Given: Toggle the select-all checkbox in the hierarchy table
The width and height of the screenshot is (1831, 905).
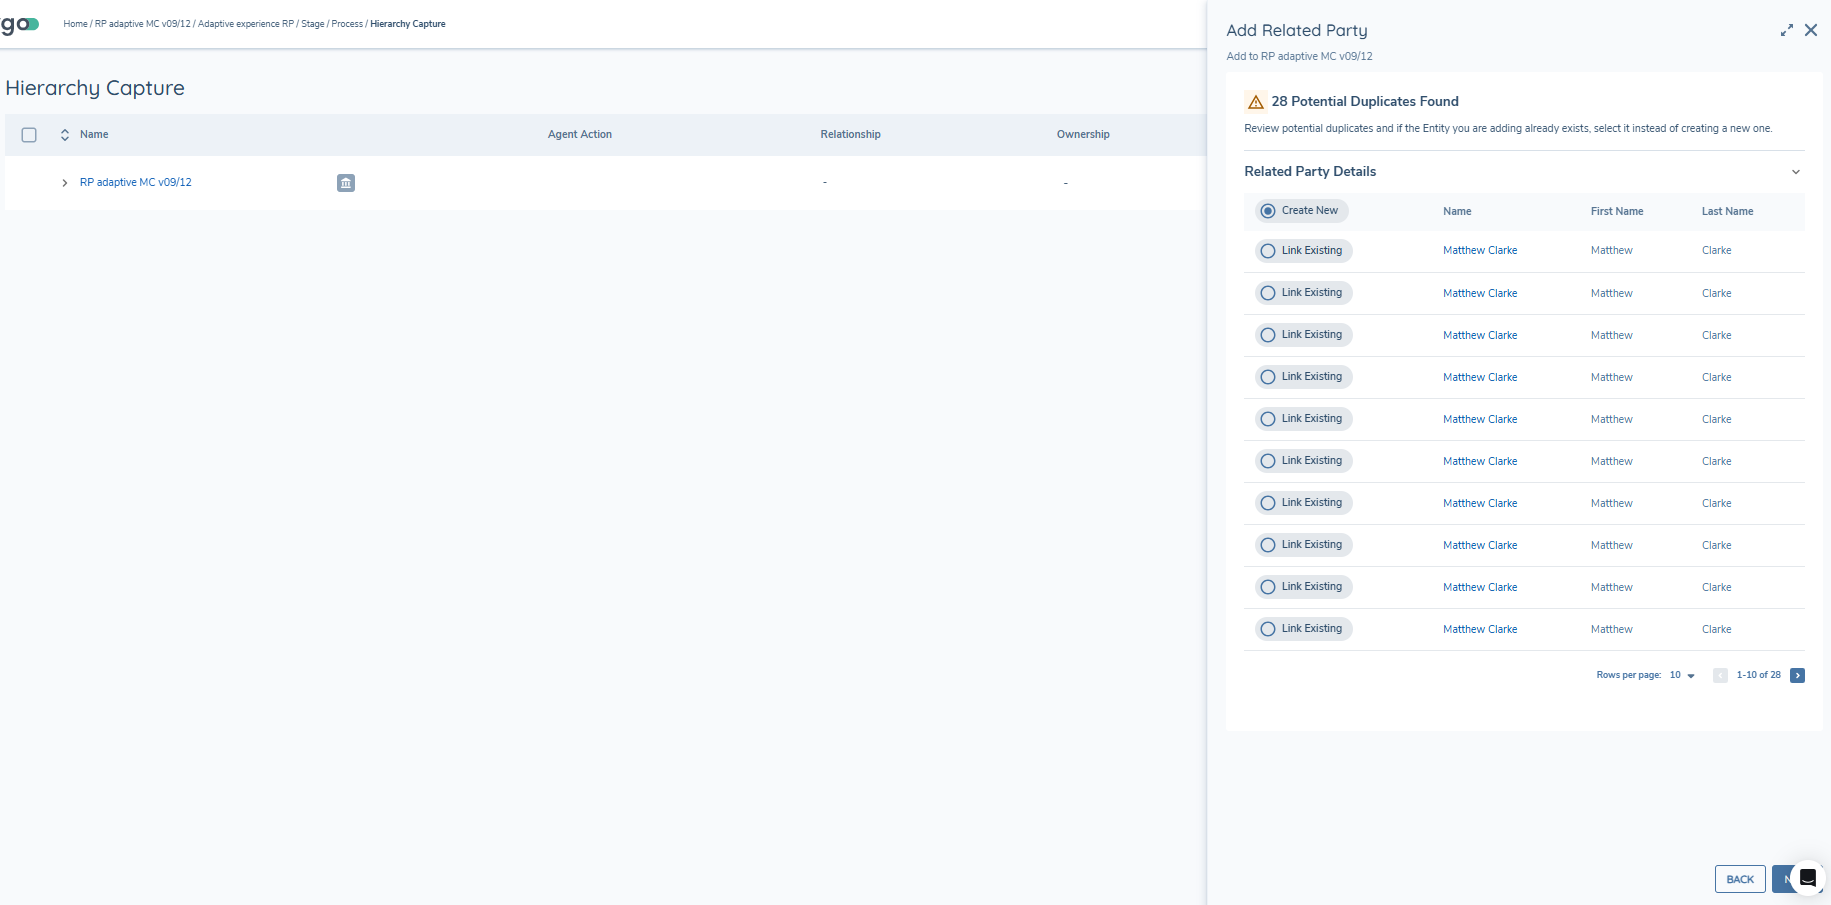Looking at the screenshot, I should (29, 134).
